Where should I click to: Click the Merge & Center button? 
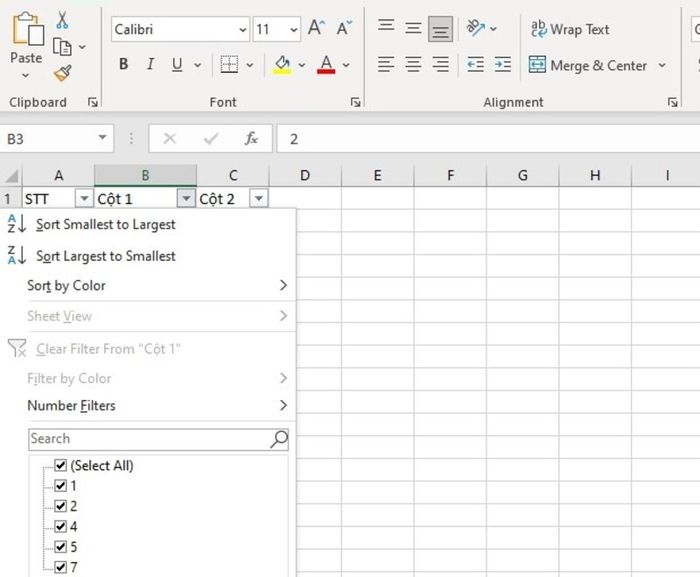point(588,65)
